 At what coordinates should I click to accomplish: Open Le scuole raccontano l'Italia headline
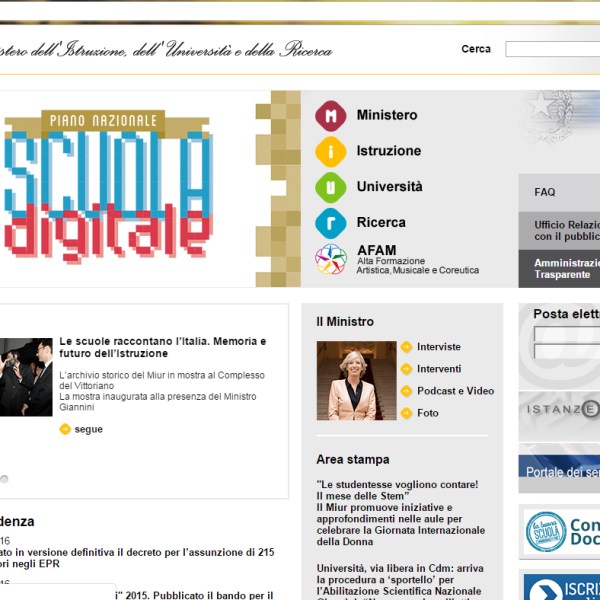coord(163,347)
